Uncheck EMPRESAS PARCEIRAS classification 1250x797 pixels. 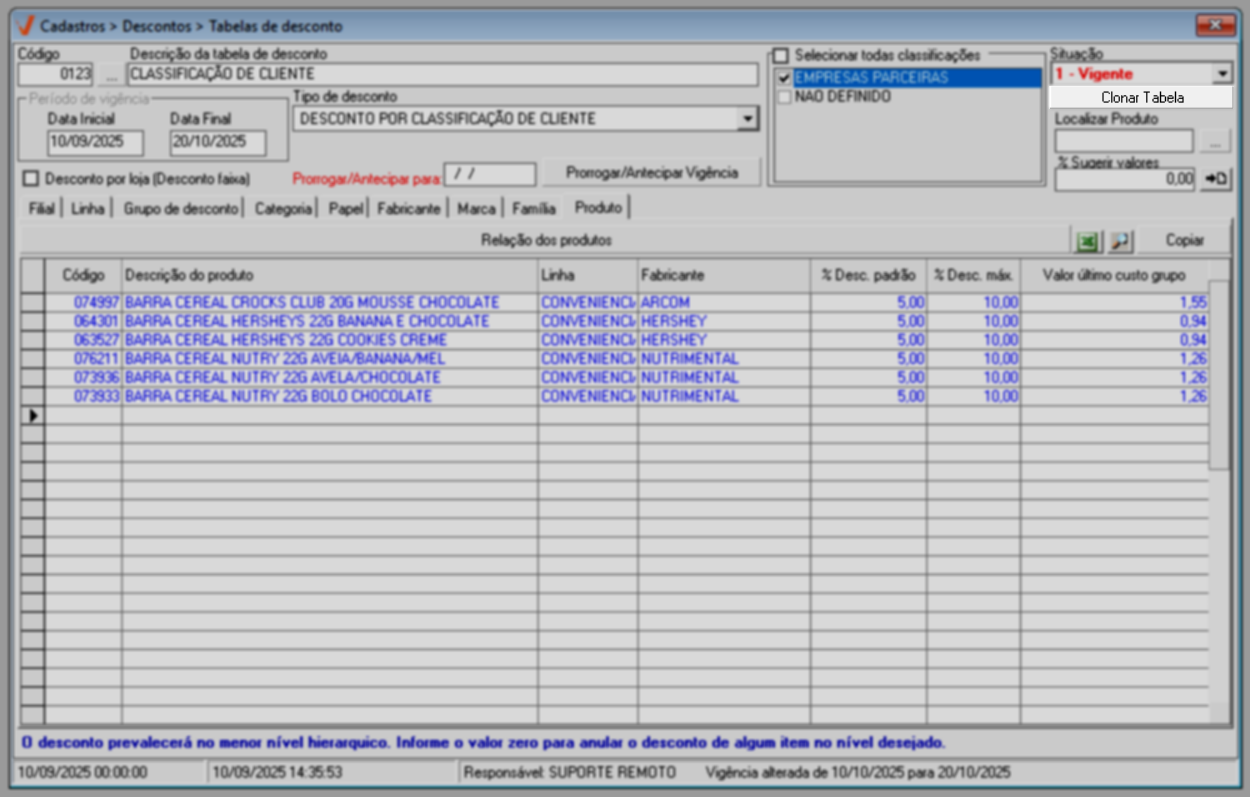784,78
